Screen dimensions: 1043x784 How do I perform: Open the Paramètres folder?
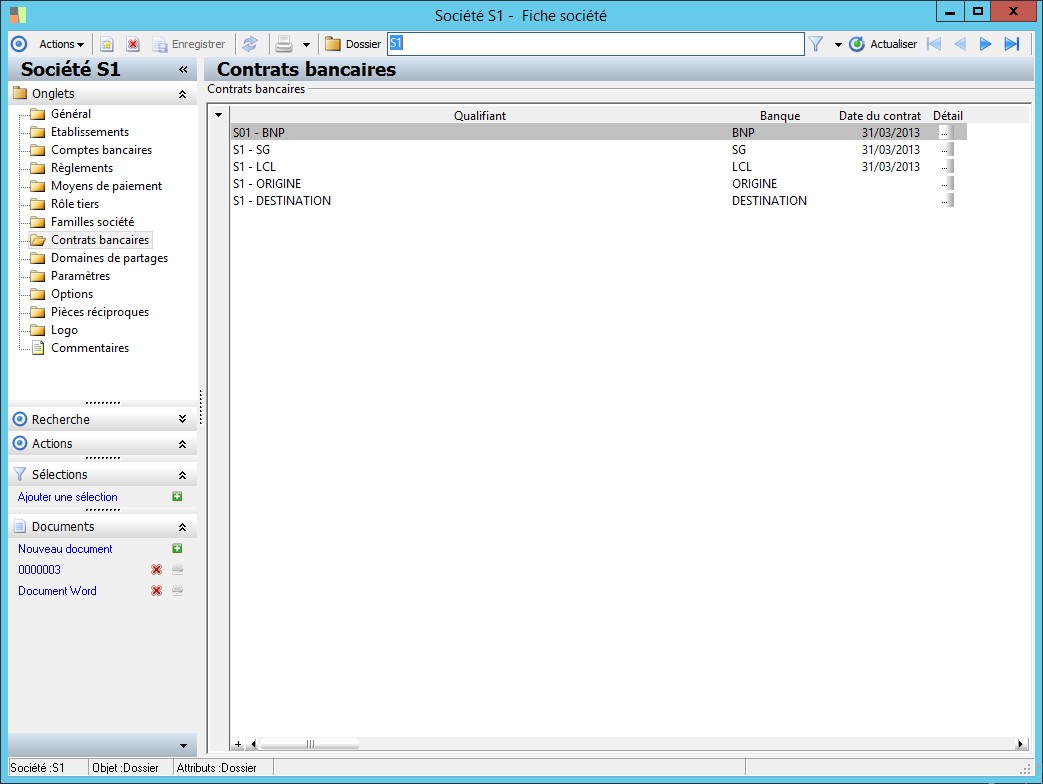[x=80, y=275]
